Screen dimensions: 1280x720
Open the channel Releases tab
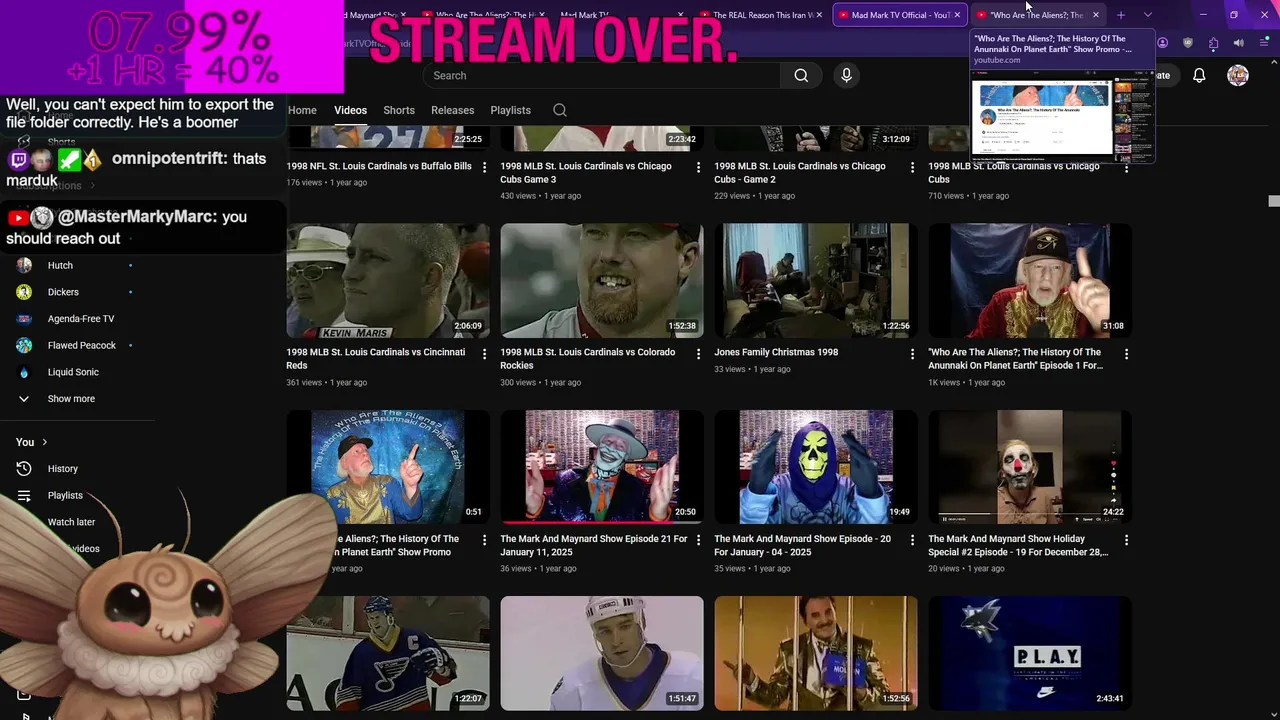click(x=452, y=110)
